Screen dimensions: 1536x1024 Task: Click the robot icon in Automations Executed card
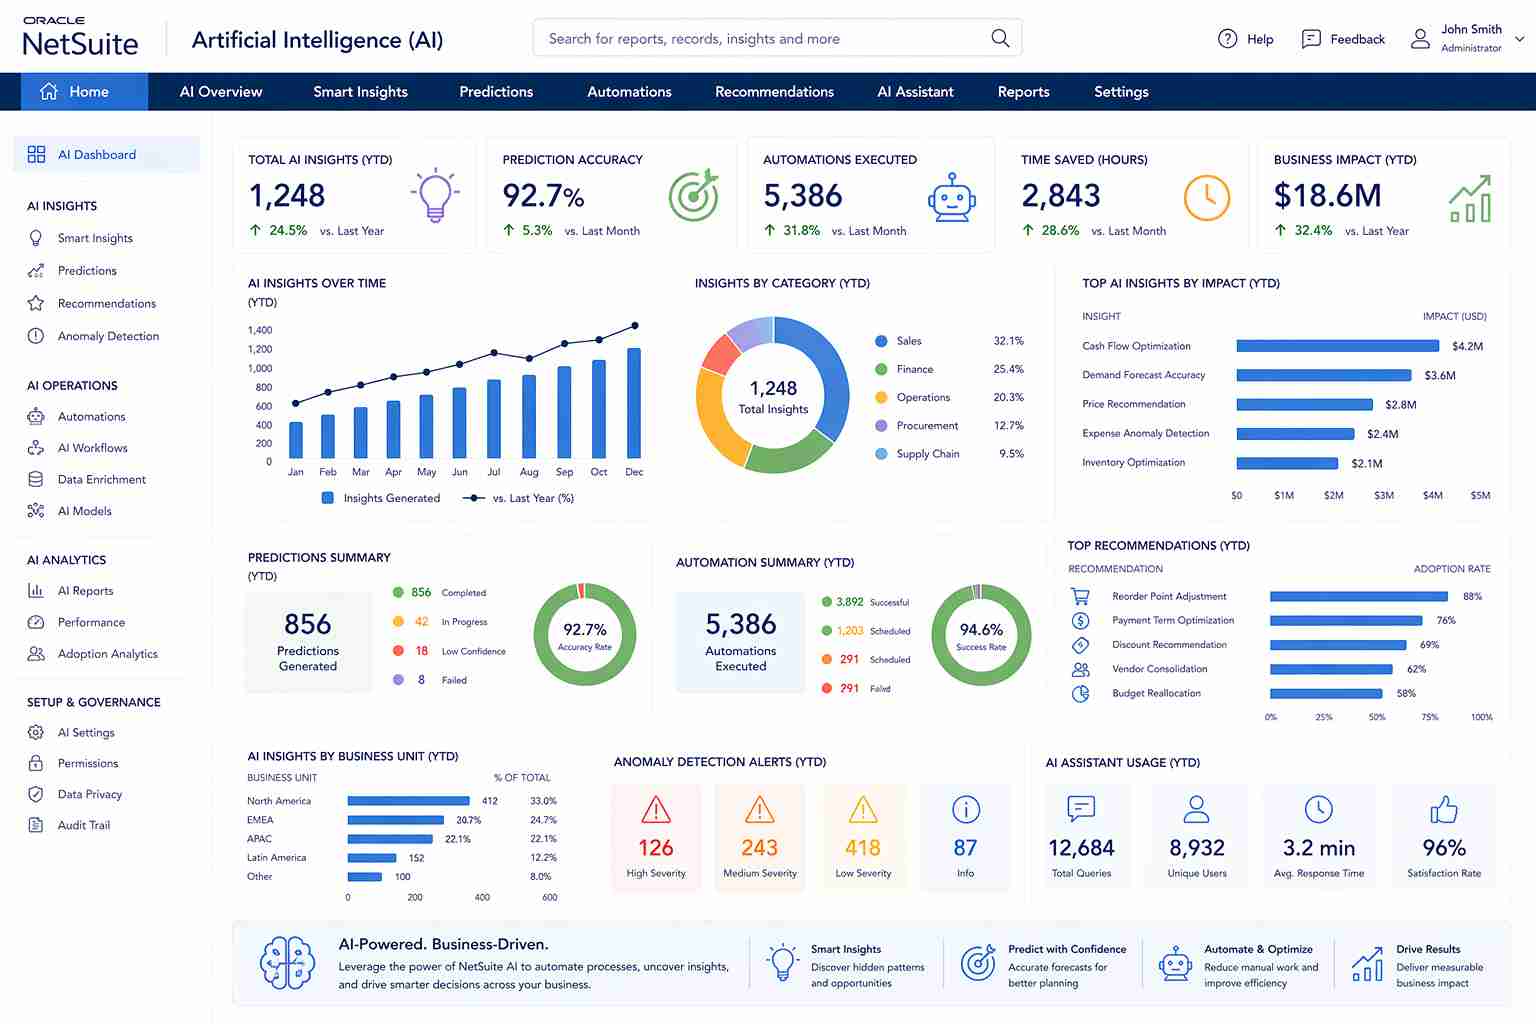click(952, 197)
